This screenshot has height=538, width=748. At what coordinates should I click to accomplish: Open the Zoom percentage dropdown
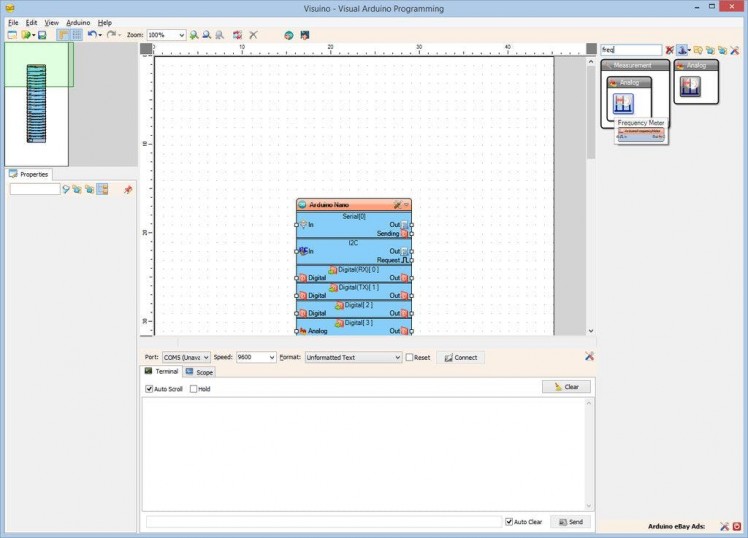tap(181, 35)
